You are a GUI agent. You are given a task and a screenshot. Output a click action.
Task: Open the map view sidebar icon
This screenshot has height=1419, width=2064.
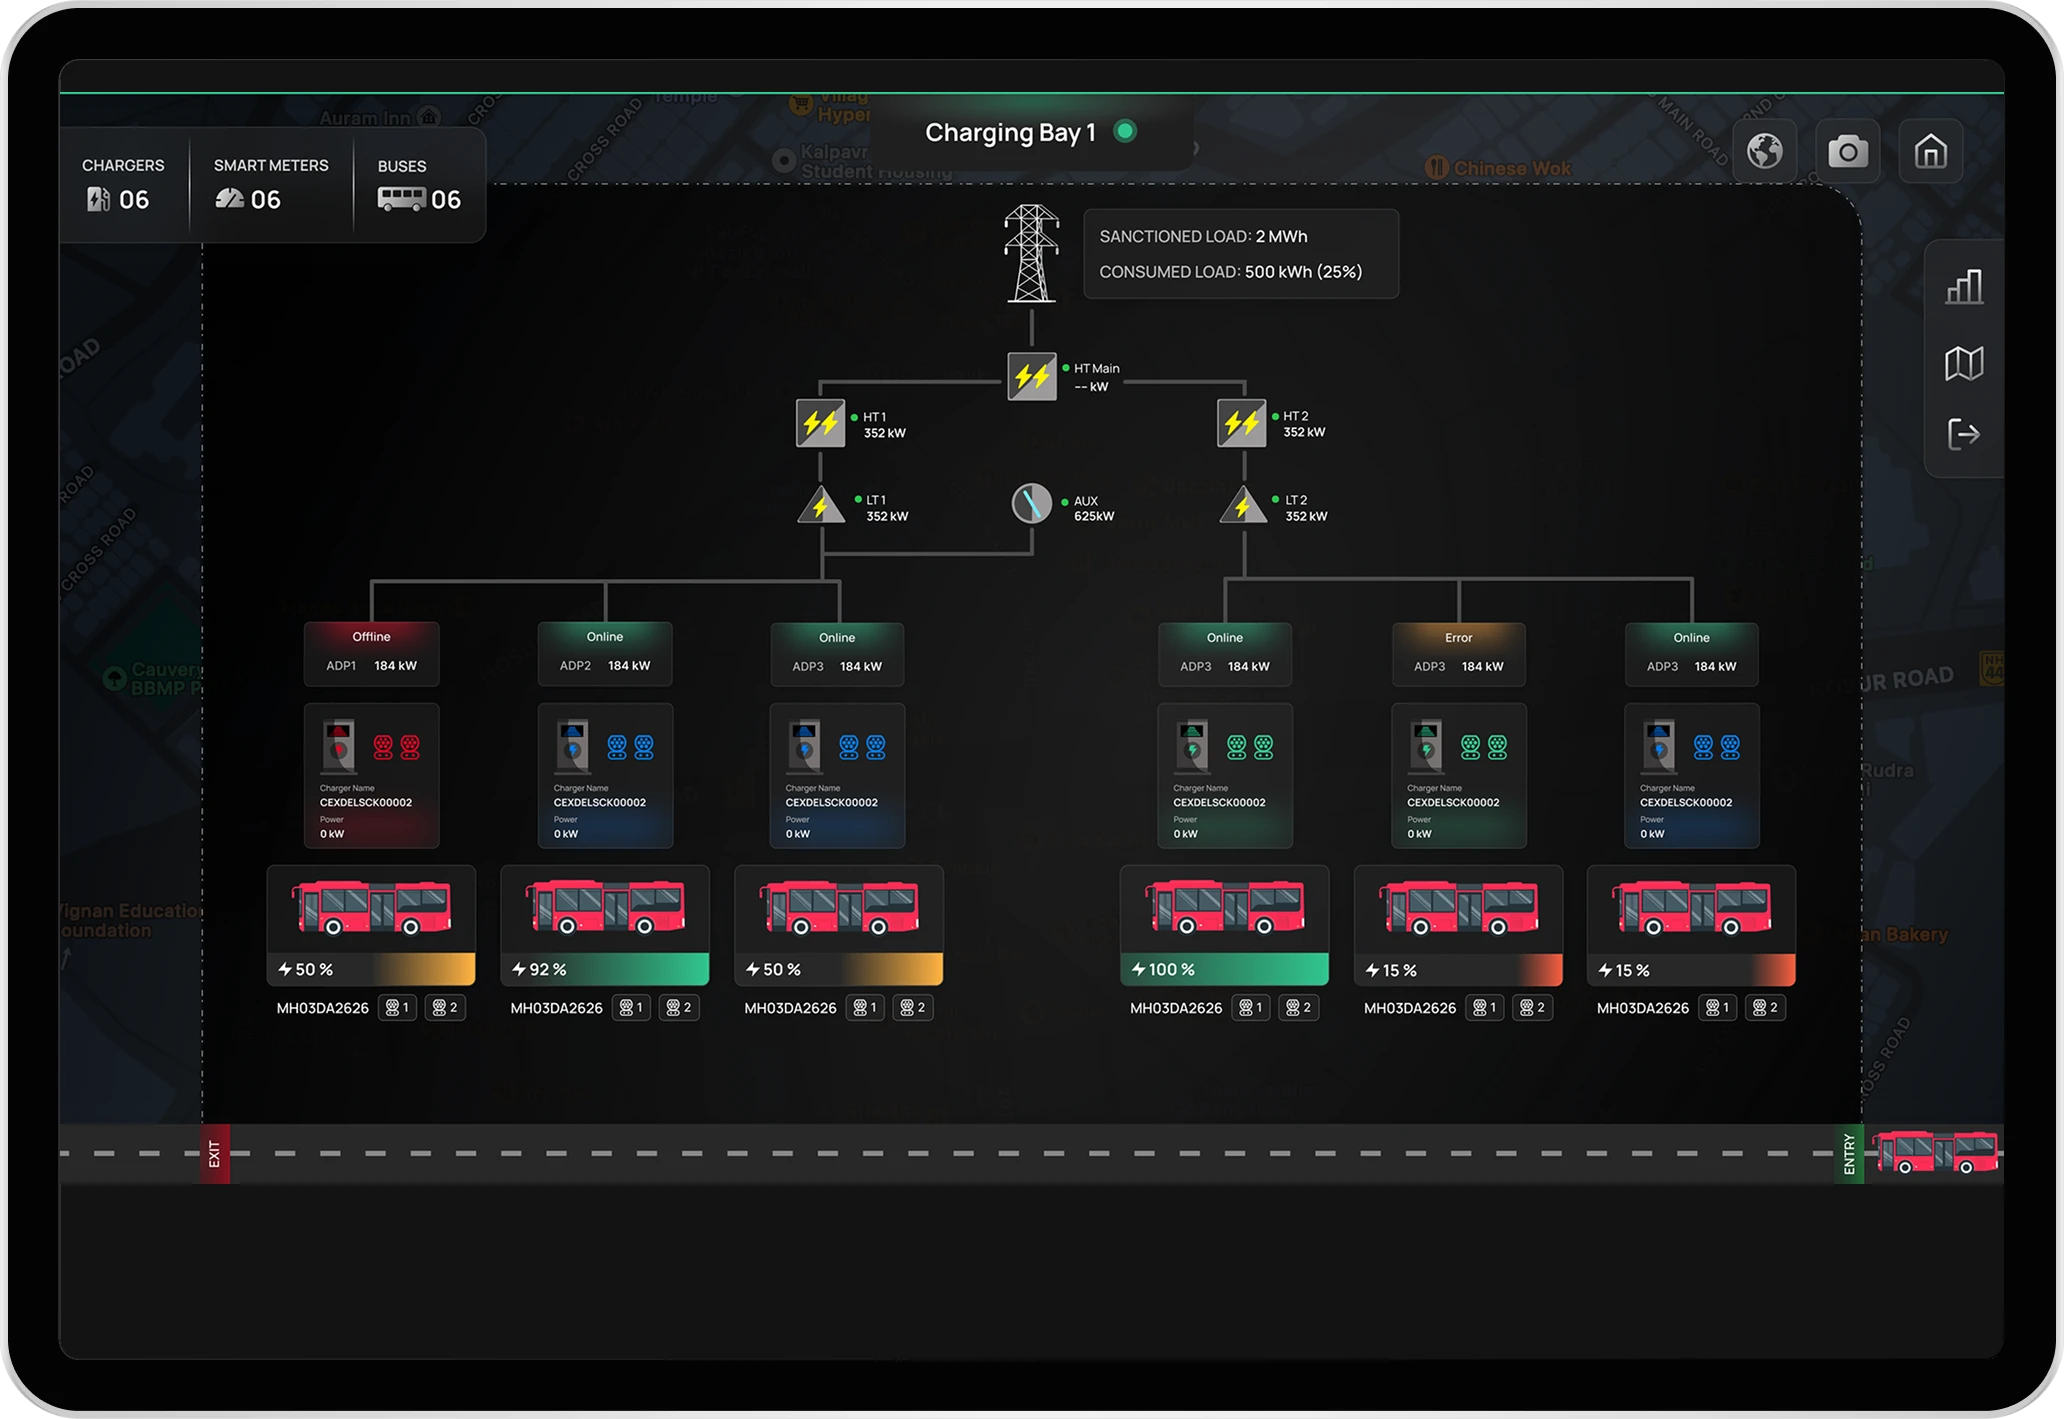pos(1964,363)
